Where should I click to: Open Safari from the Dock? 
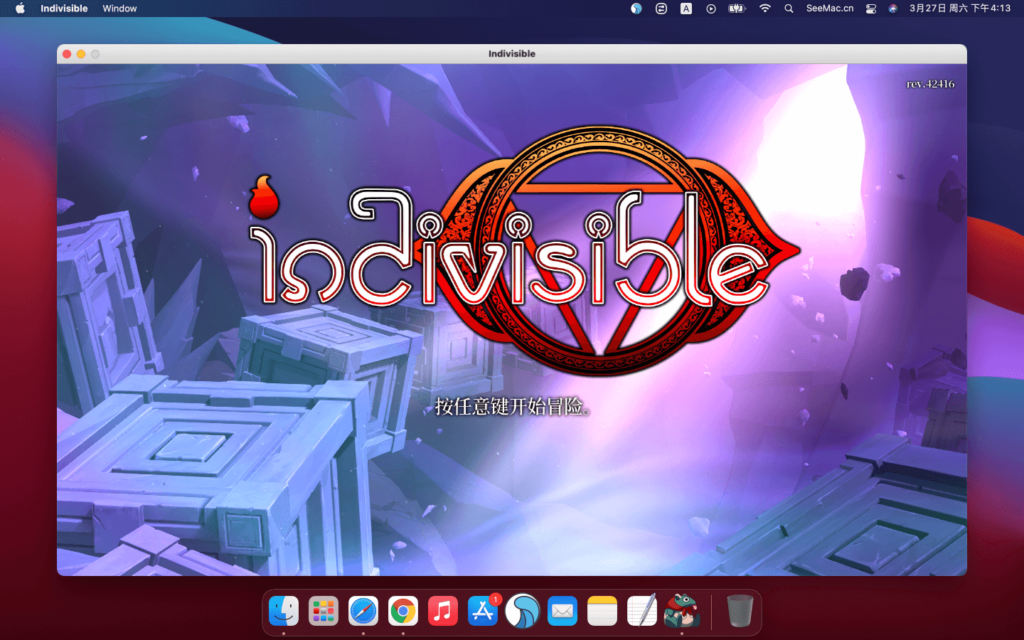tap(362, 610)
